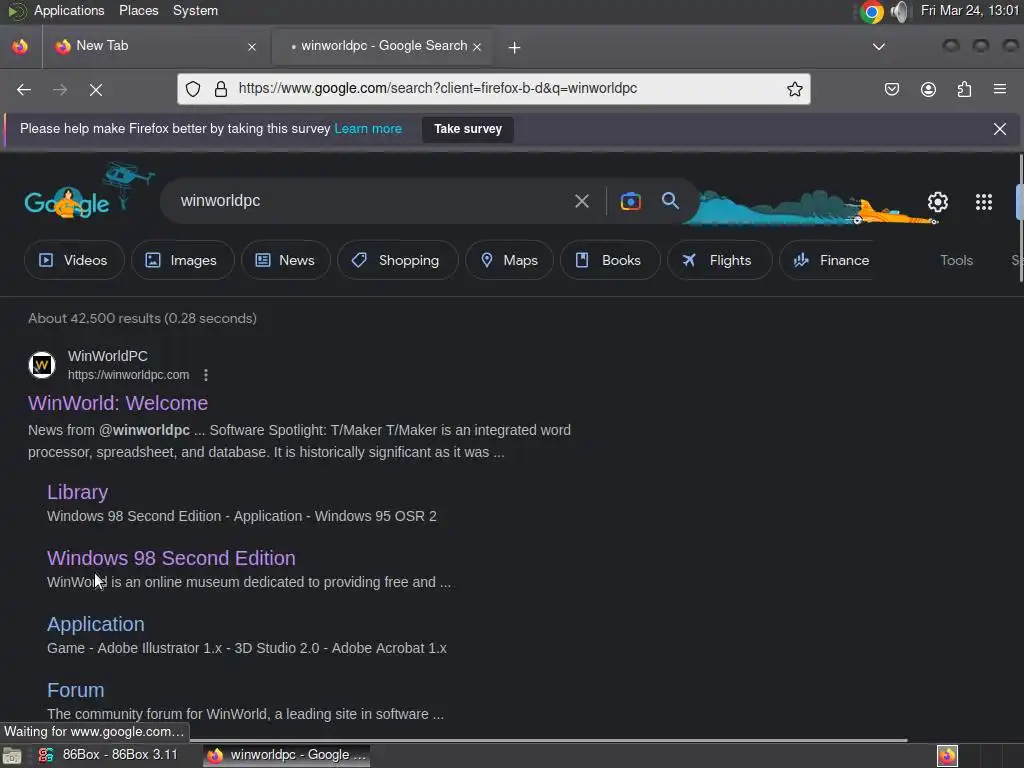Click the Take survey button
Image resolution: width=1024 pixels, height=768 pixels.
point(468,129)
